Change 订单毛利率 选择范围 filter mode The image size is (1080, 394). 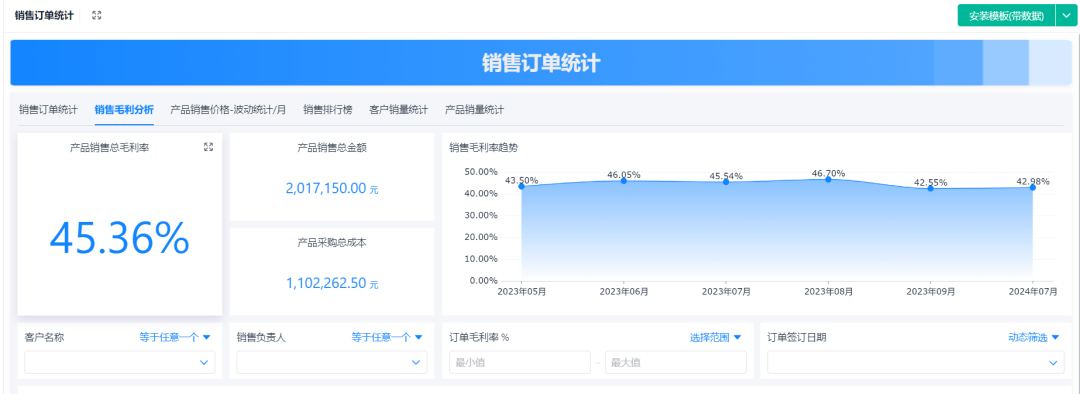pos(716,338)
